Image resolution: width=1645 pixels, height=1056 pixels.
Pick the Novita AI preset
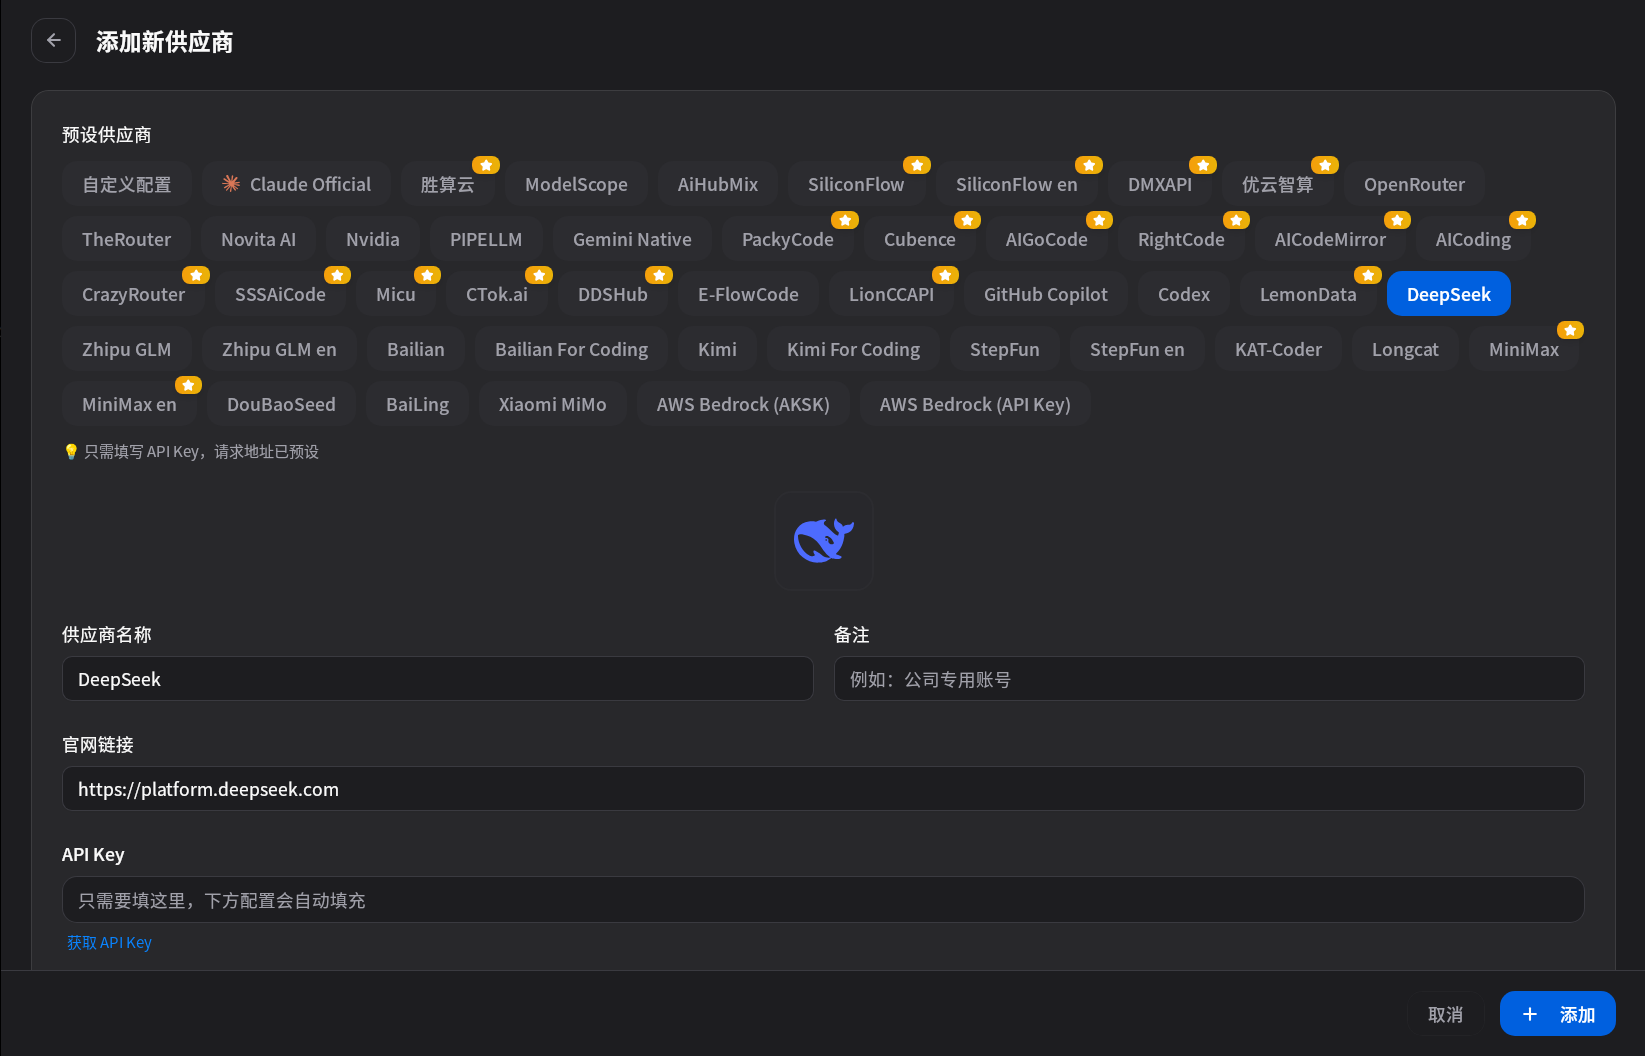tap(259, 239)
